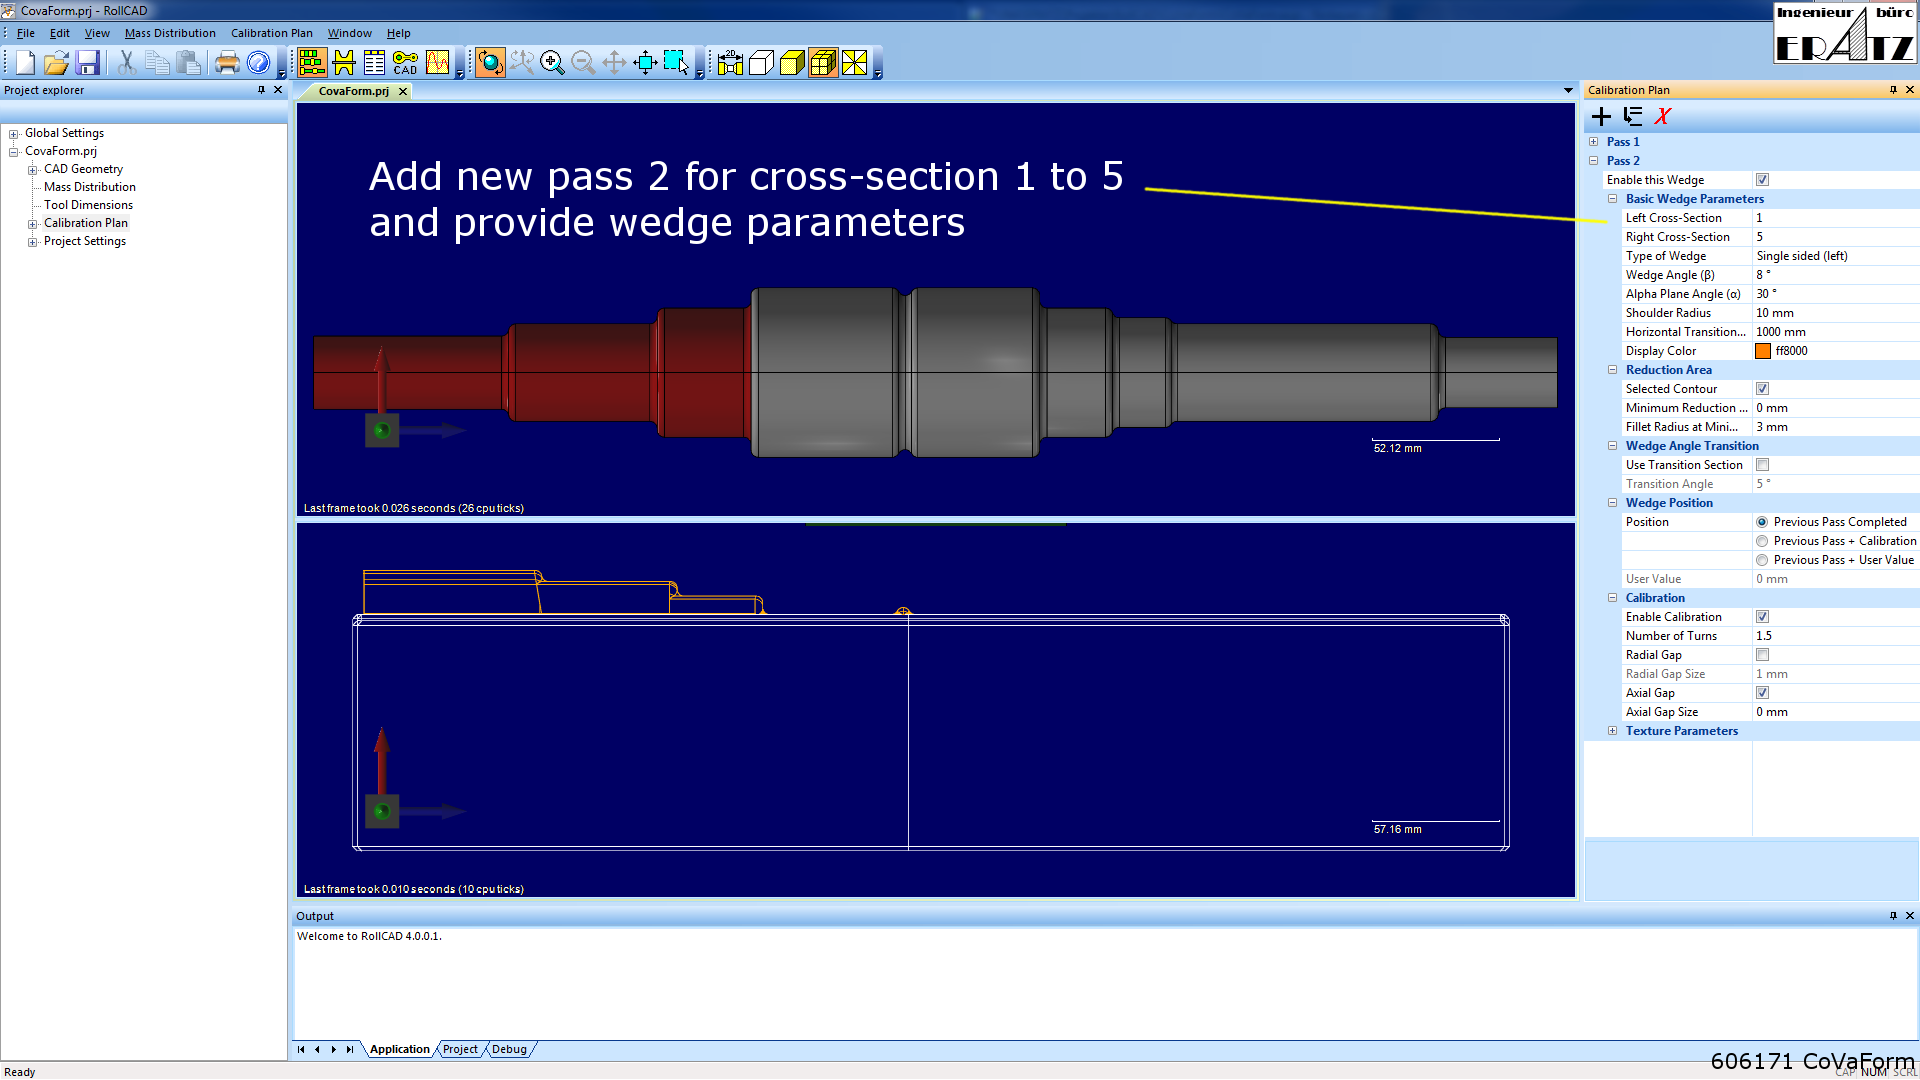
Task: Expand Pass 1 in Calibration Plan
Action: click(1593, 142)
